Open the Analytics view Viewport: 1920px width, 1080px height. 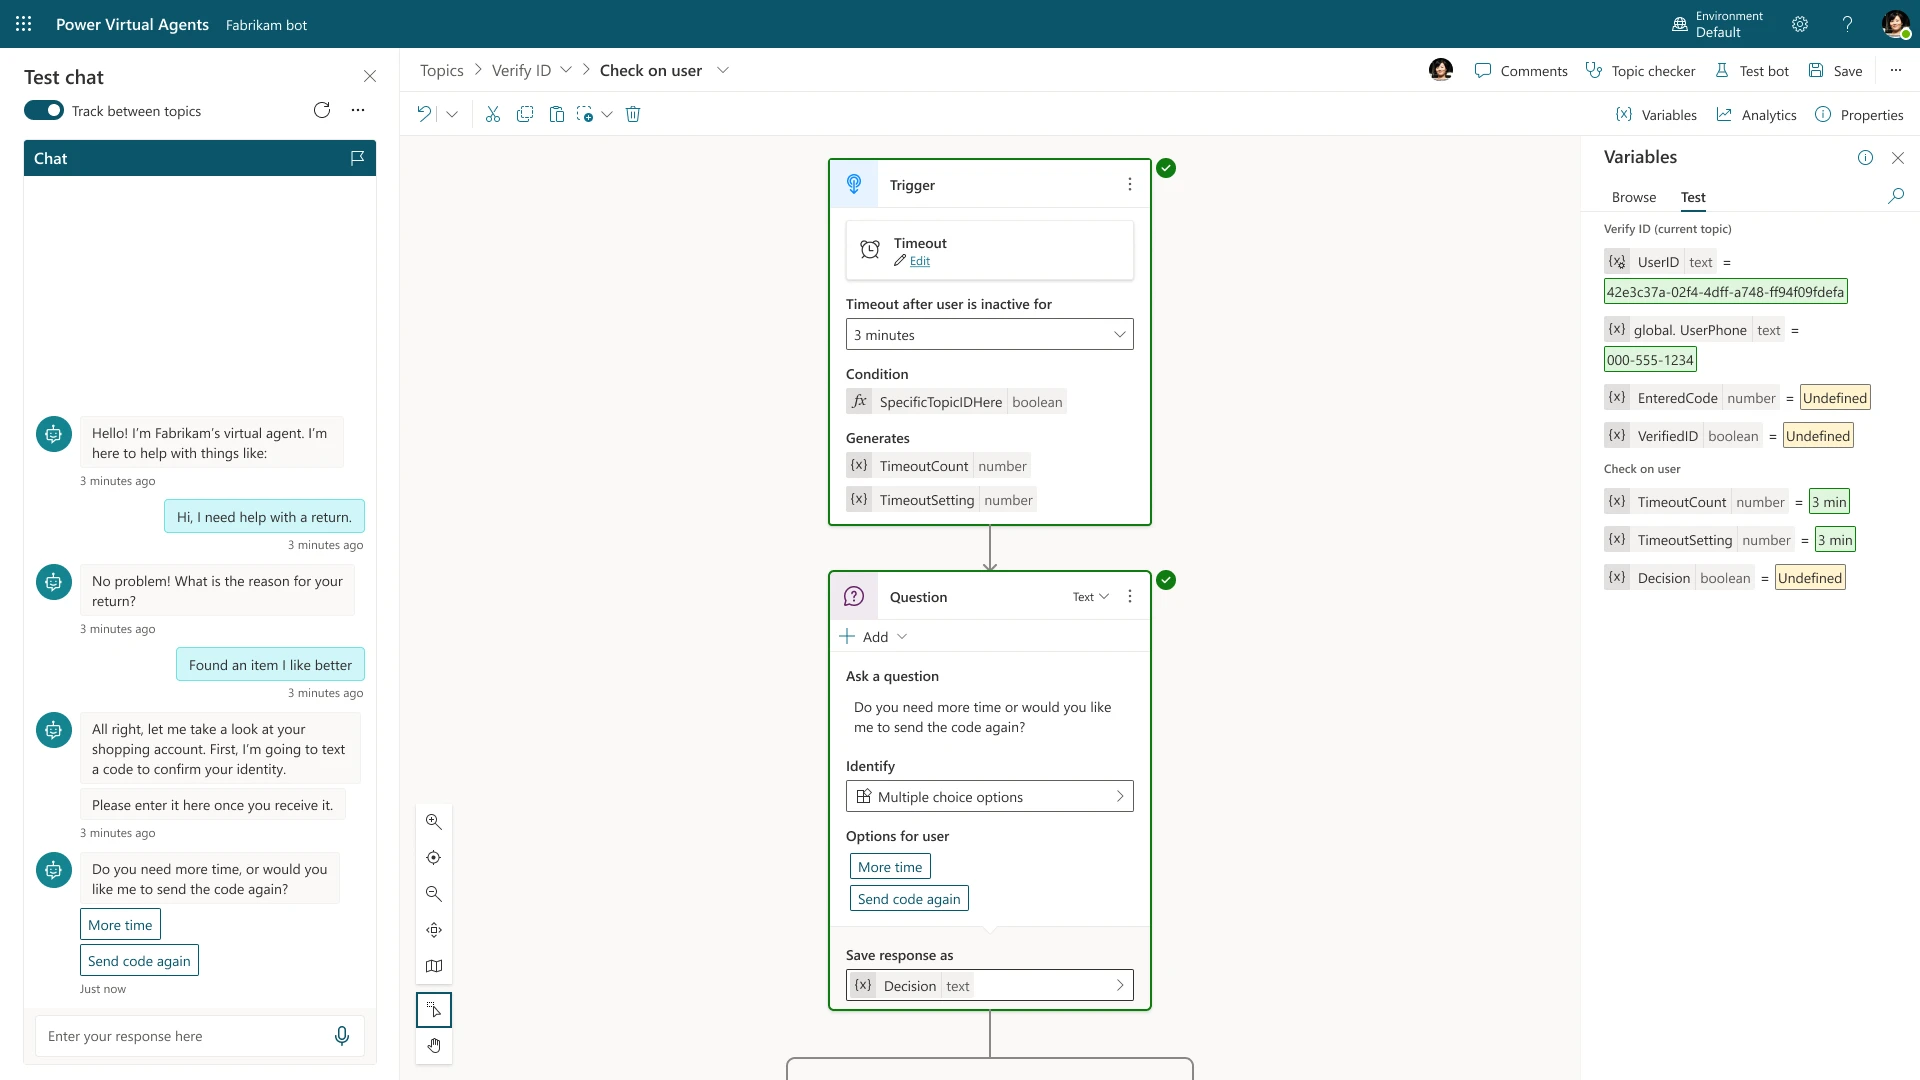tap(1757, 114)
